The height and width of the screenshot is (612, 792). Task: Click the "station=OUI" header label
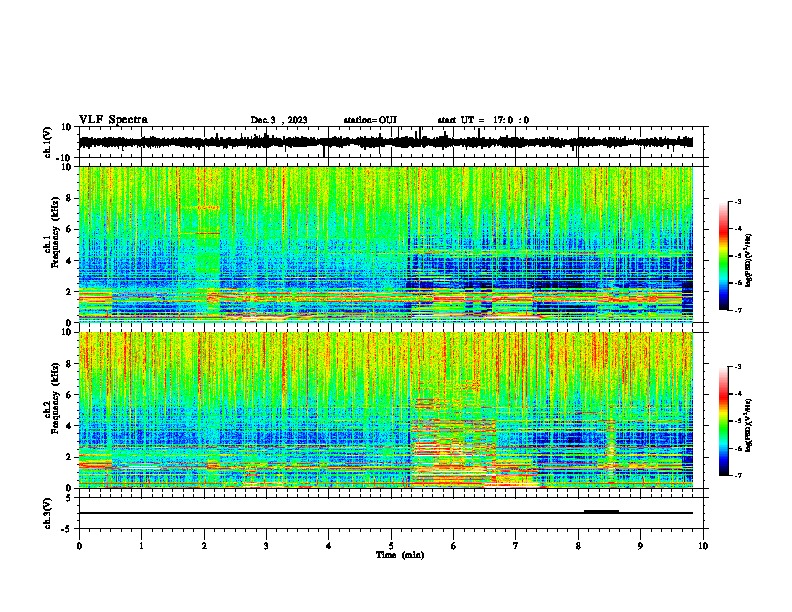[370, 120]
